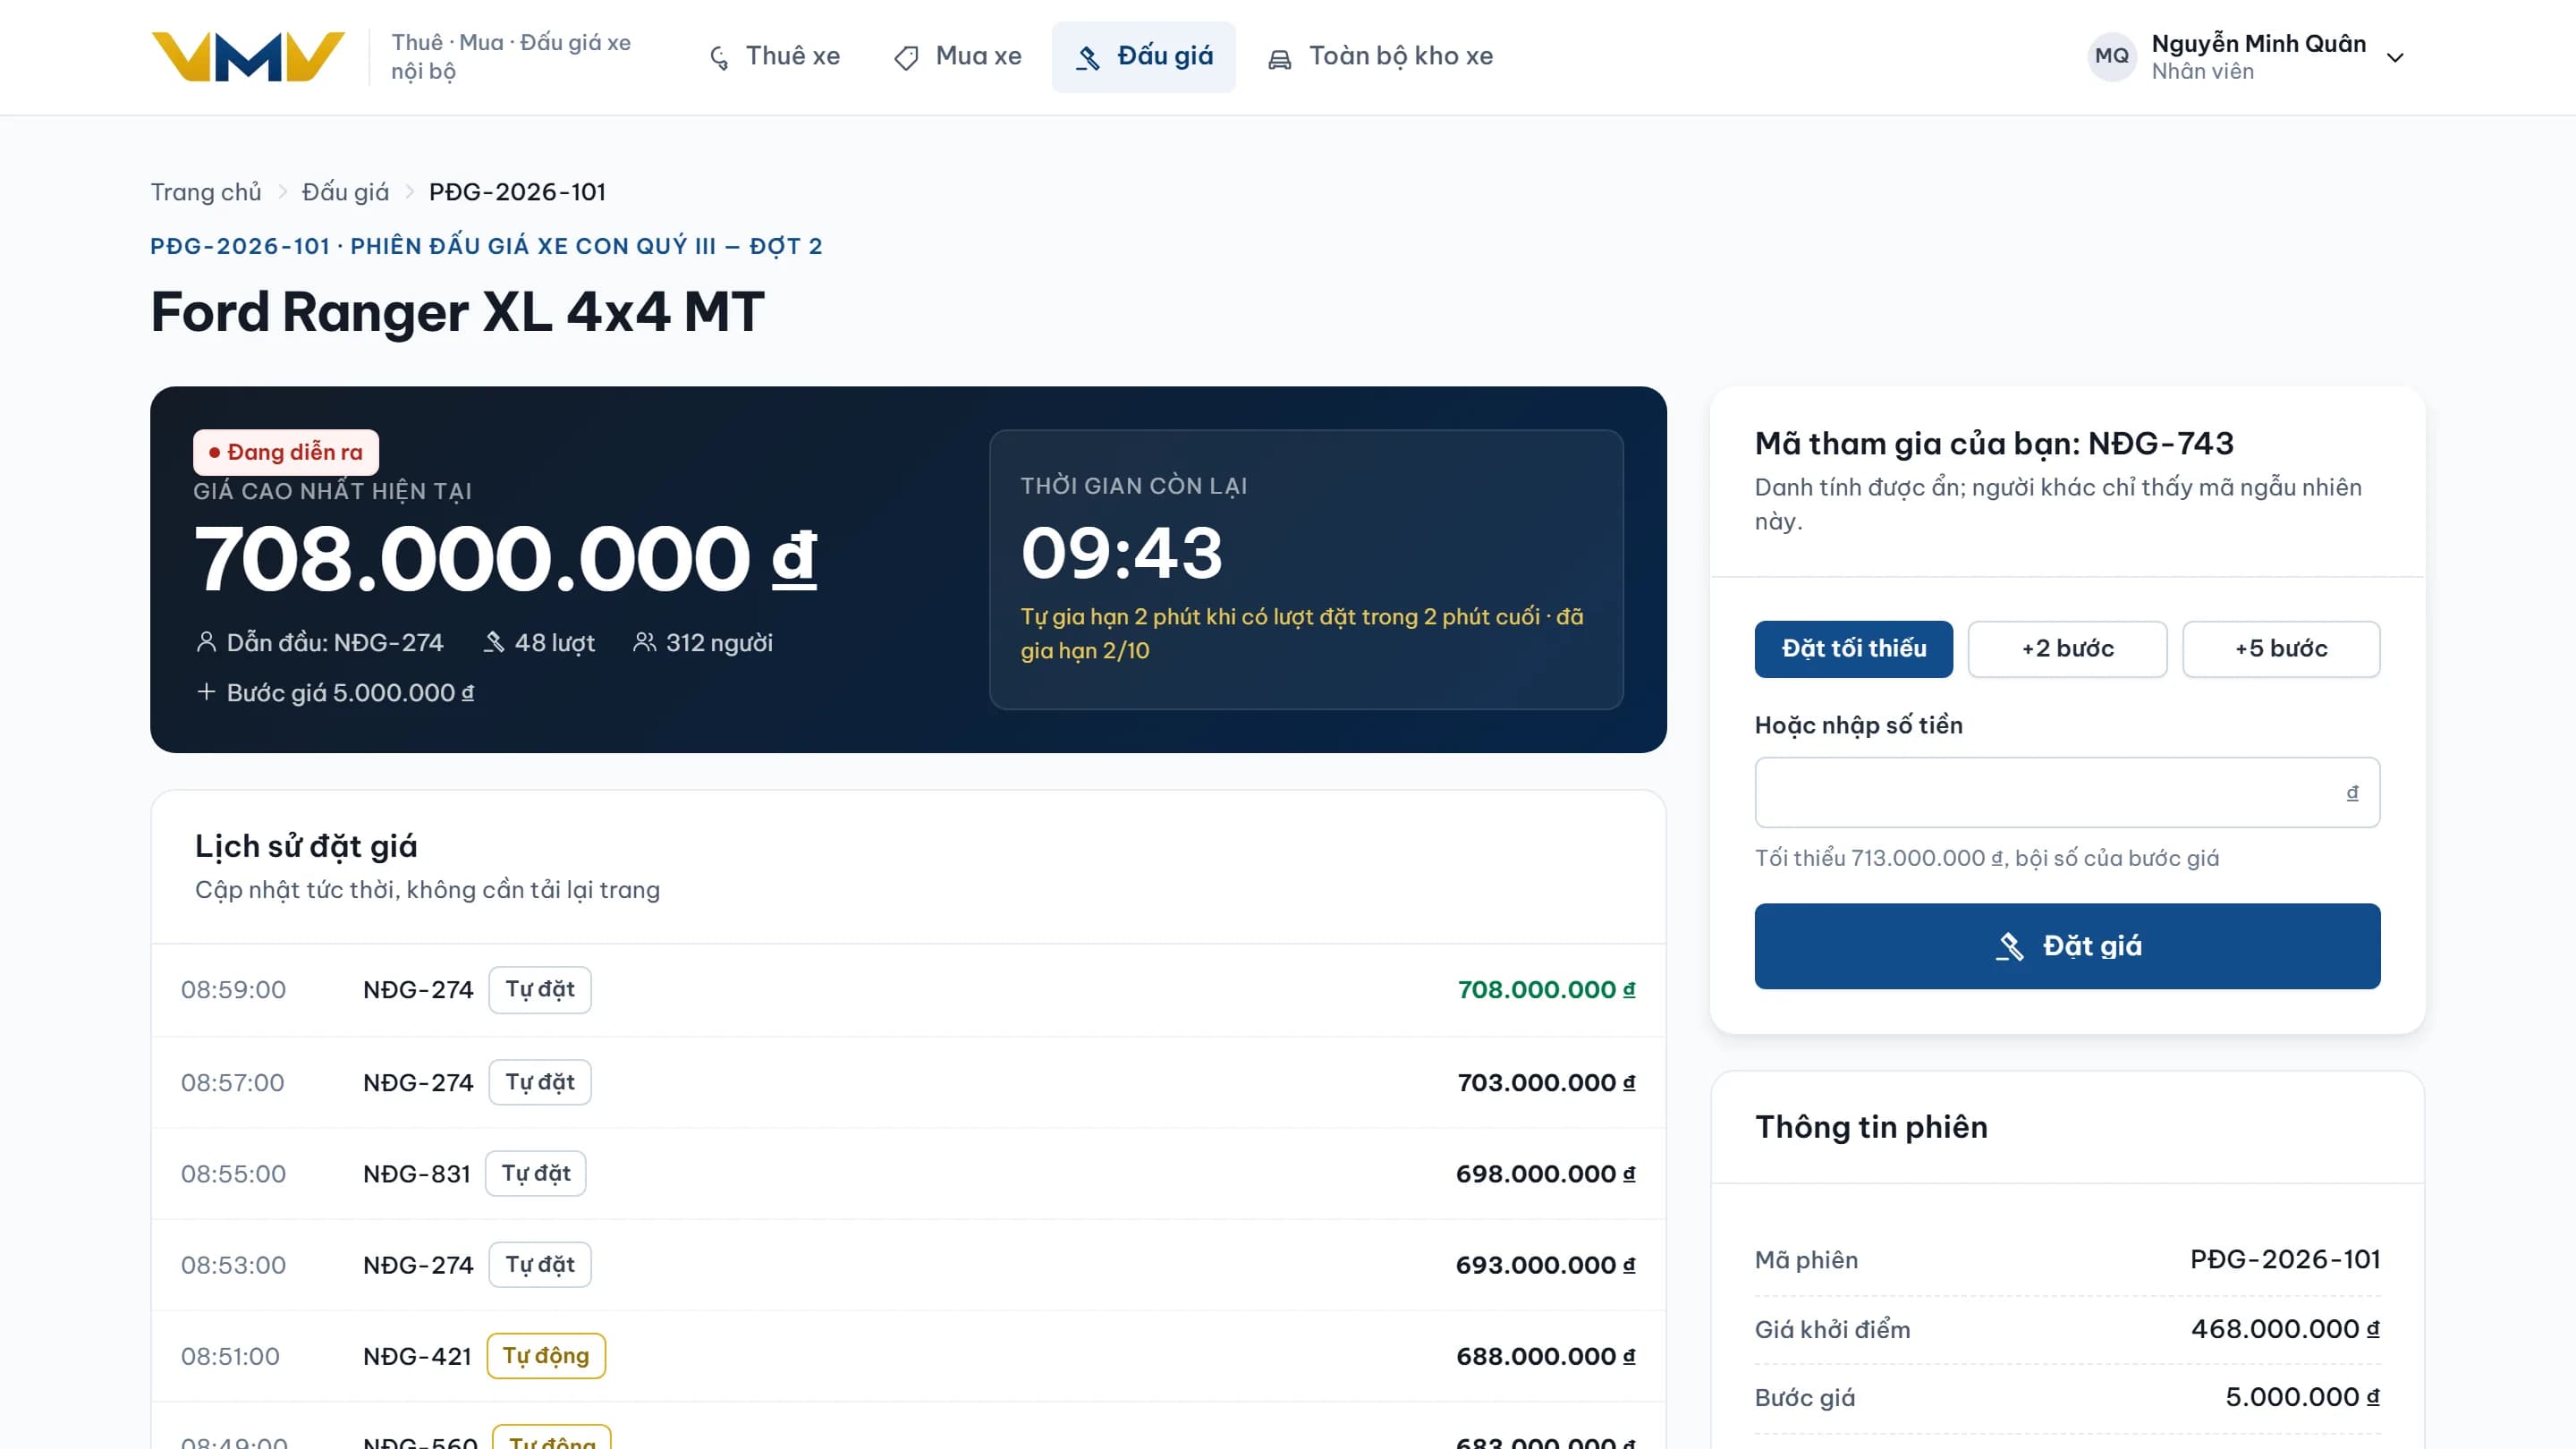Click the gavel icon in Đấu giá tab
Viewport: 2576px width, 1449px height.
1088,58
